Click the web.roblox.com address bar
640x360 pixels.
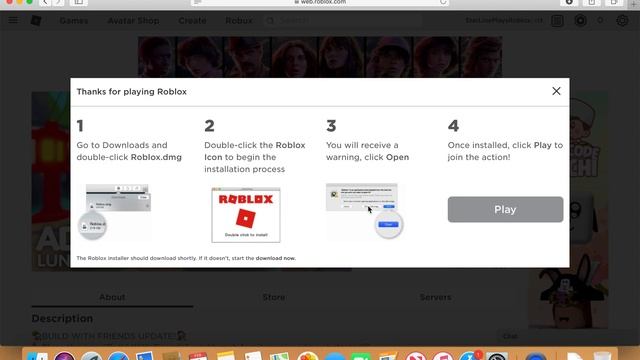(x=320, y=2)
